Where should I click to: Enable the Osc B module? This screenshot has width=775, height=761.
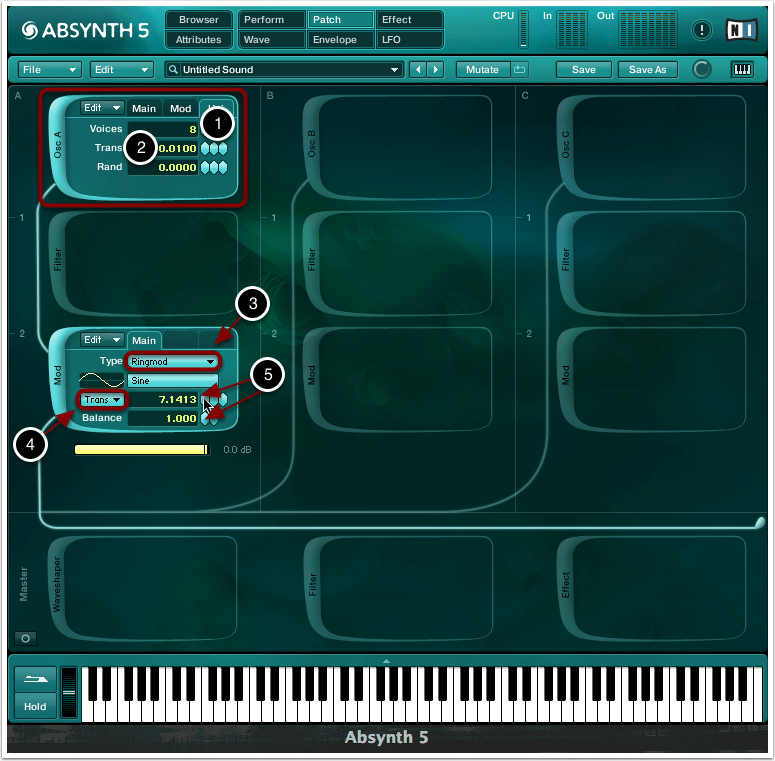tap(311, 144)
